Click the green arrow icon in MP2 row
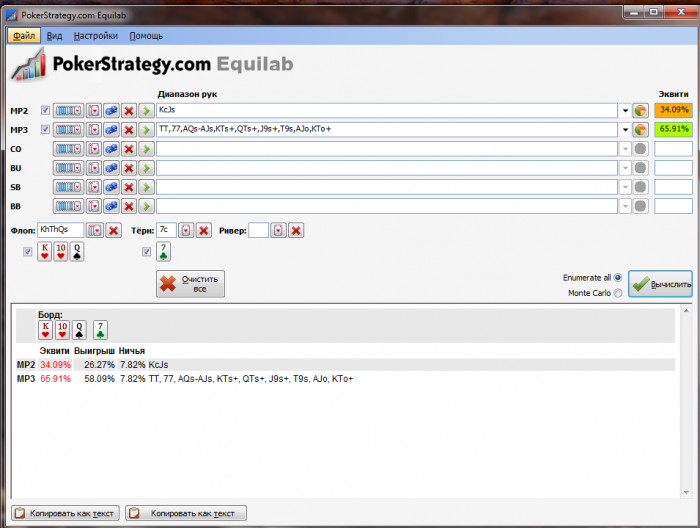The image size is (700, 528). 146,110
